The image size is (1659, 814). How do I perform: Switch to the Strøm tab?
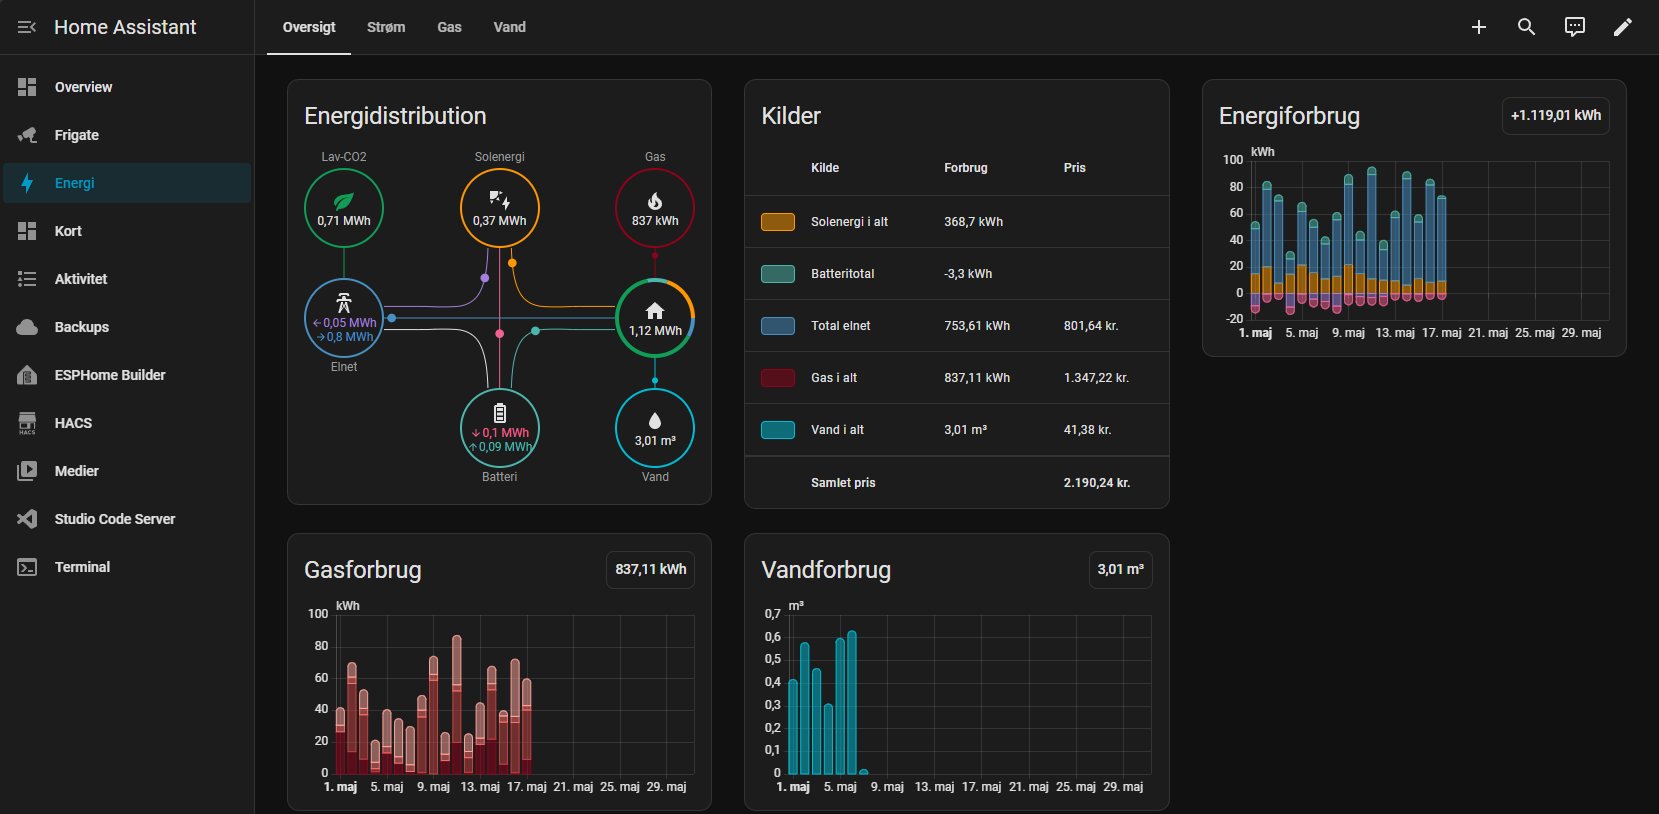[386, 27]
